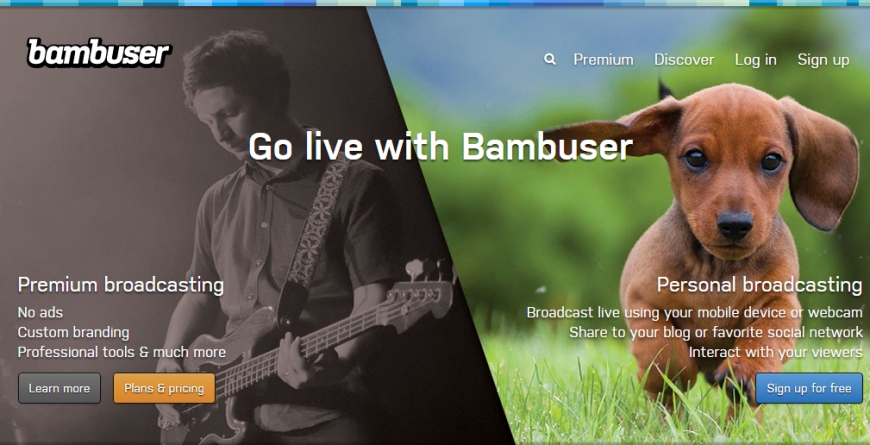870x445 pixels.
Task: Open Plans & pricing
Action: tap(164, 388)
